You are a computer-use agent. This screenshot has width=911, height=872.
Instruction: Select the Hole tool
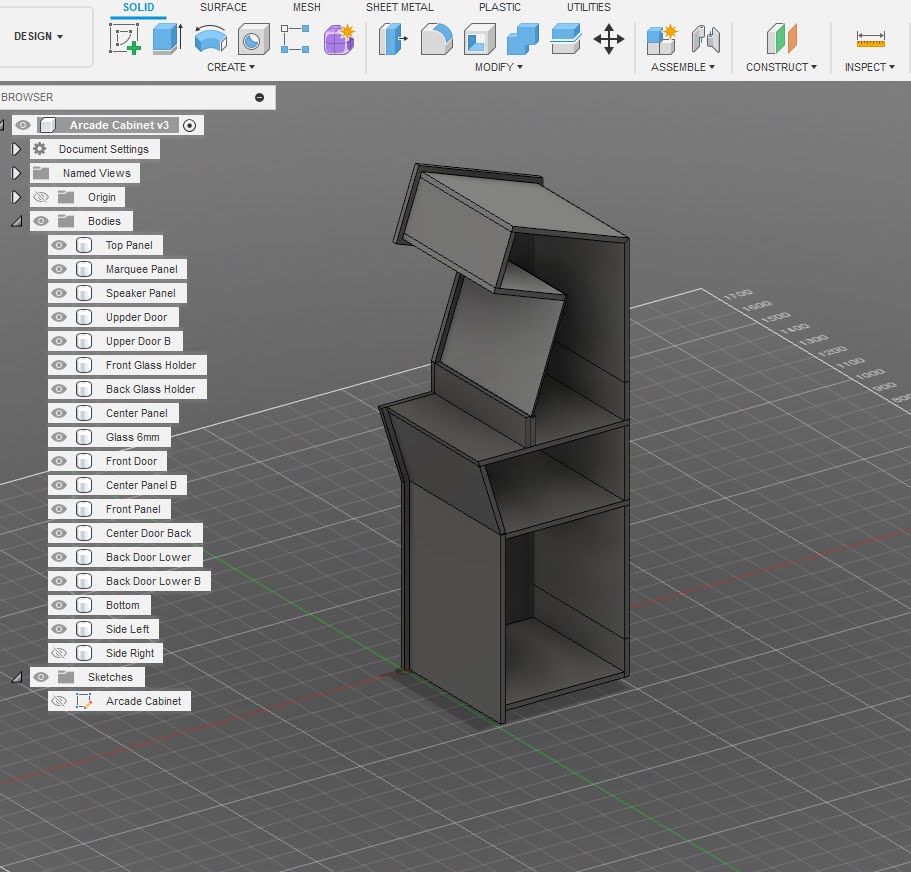253,40
